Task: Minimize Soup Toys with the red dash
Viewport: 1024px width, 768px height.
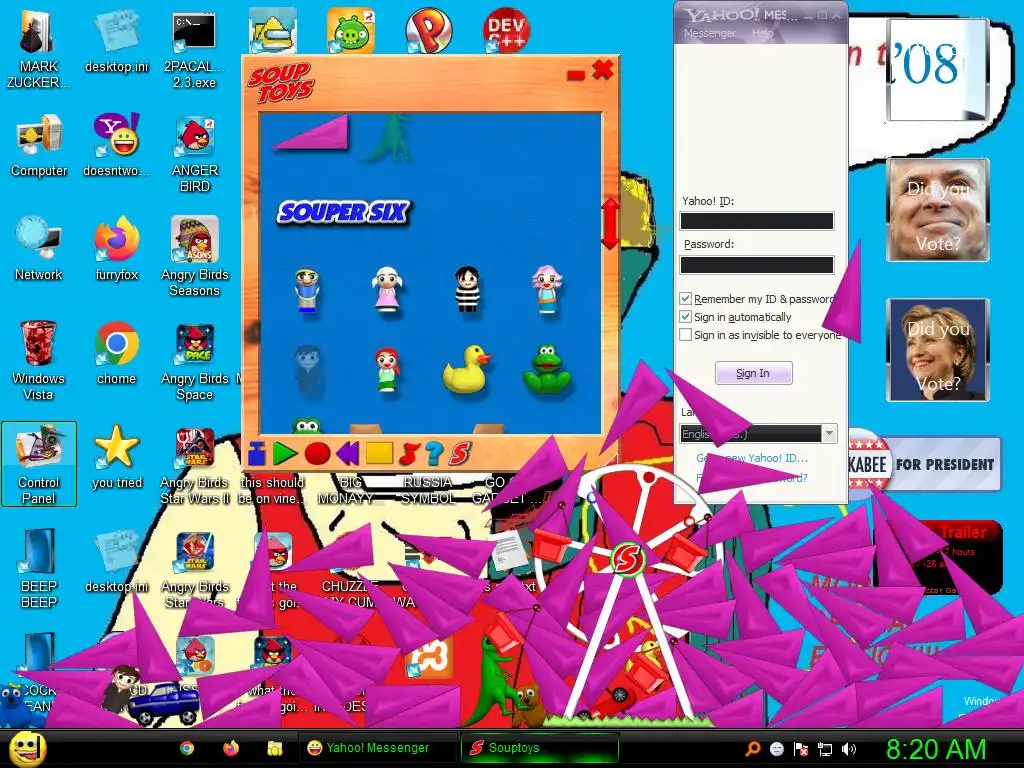Action: point(575,76)
